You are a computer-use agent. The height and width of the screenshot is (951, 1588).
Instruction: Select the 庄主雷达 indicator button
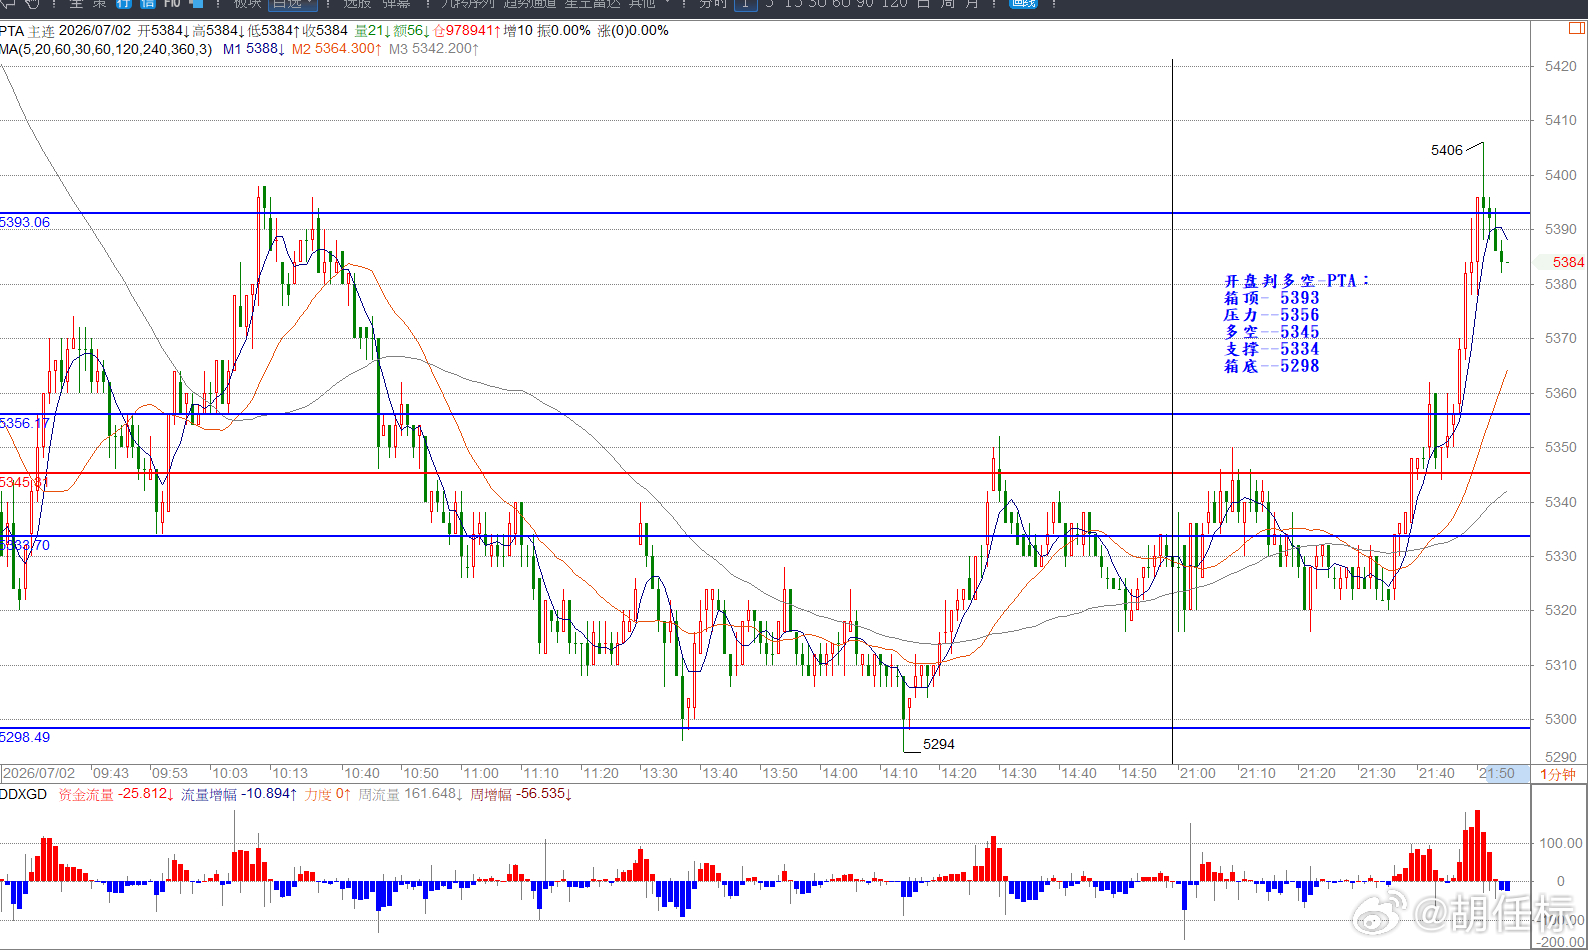click(592, 4)
